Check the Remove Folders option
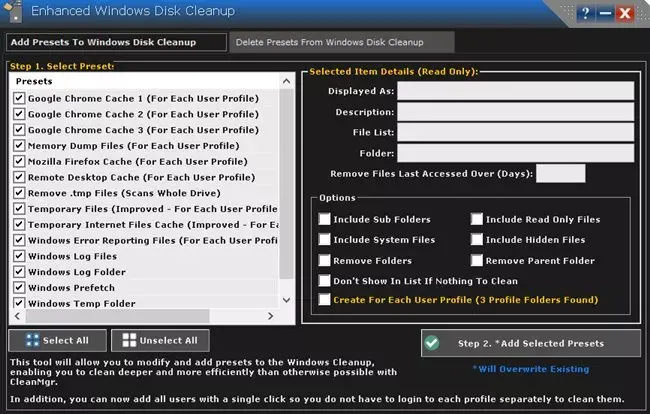The height and width of the screenshot is (414, 650). pos(324,260)
